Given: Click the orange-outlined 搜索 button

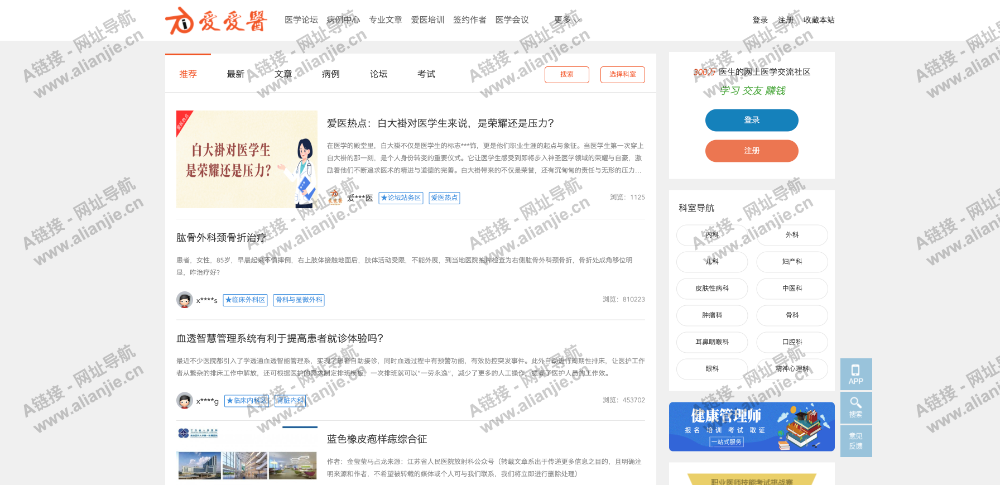Looking at the screenshot, I should pyautogui.click(x=566, y=75).
